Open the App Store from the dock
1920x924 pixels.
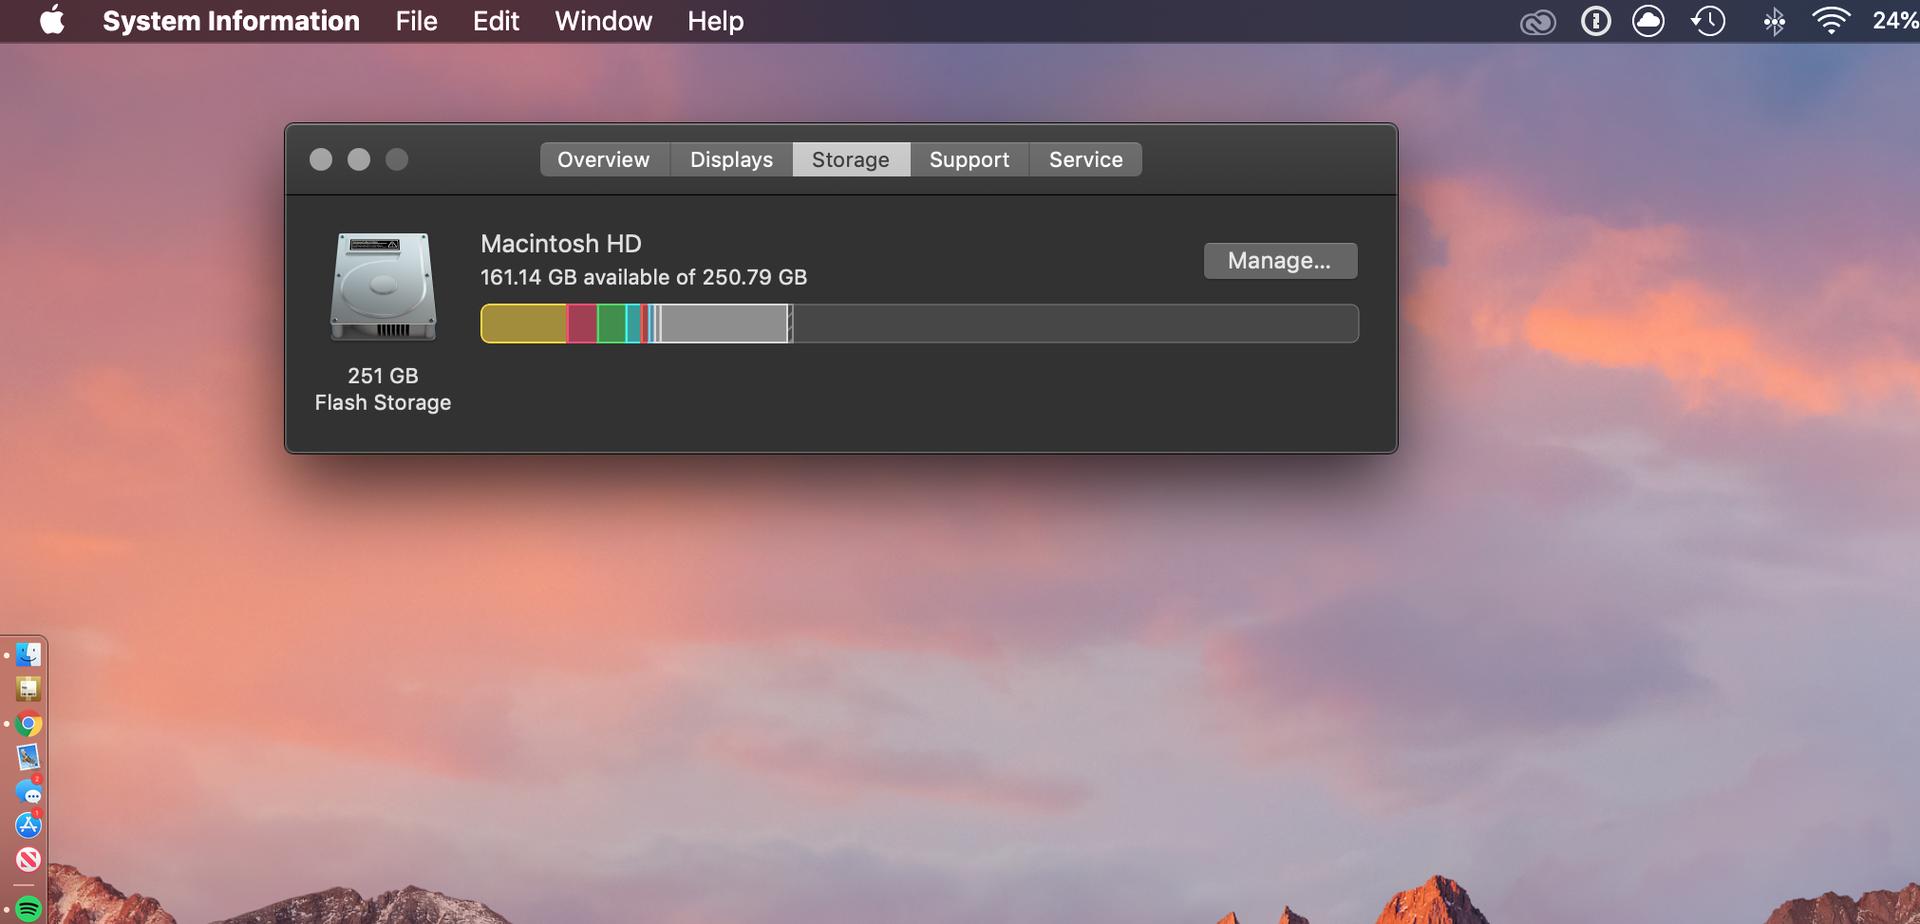pyautogui.click(x=28, y=825)
